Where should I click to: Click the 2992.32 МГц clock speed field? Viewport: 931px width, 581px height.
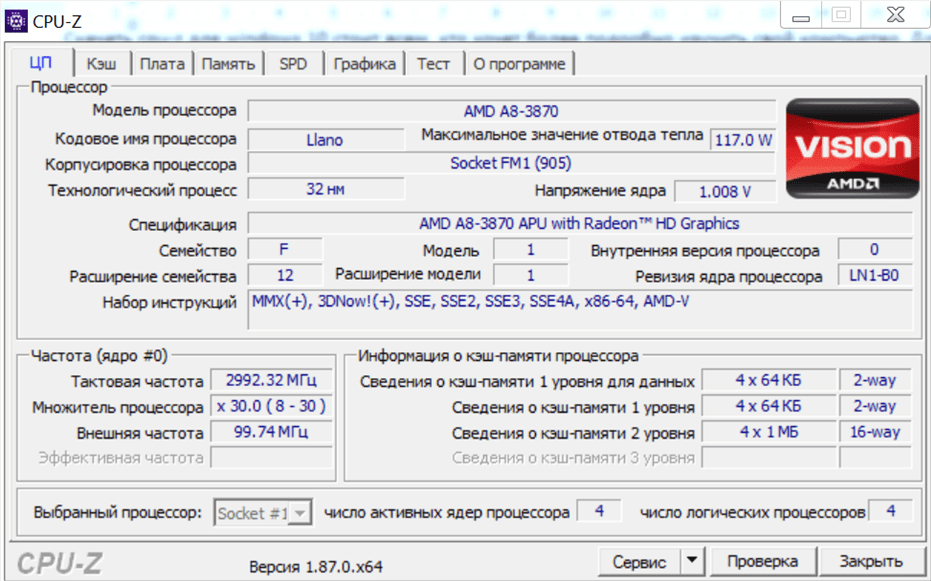(x=271, y=381)
